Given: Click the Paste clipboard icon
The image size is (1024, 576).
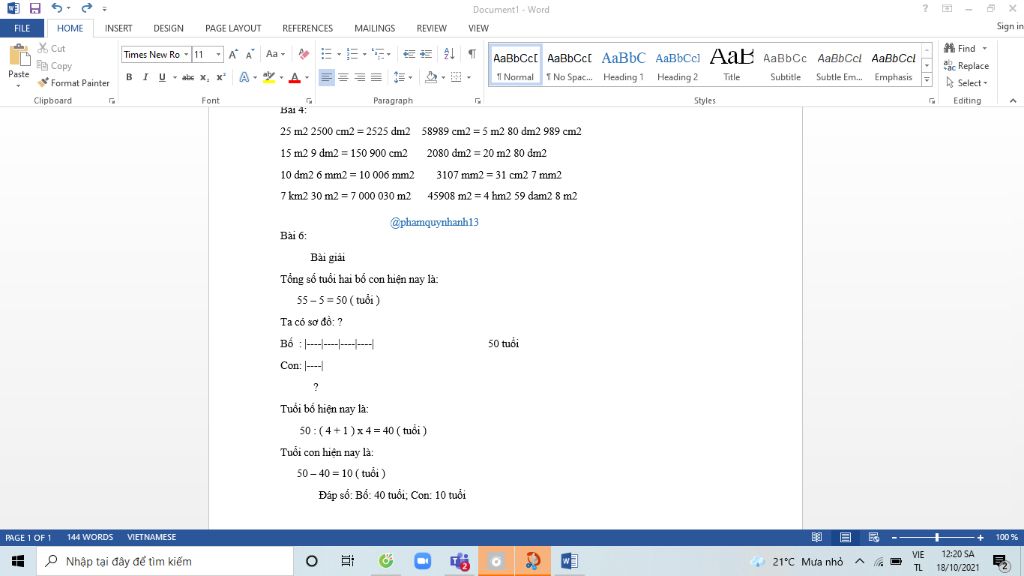Looking at the screenshot, I should point(18,57).
